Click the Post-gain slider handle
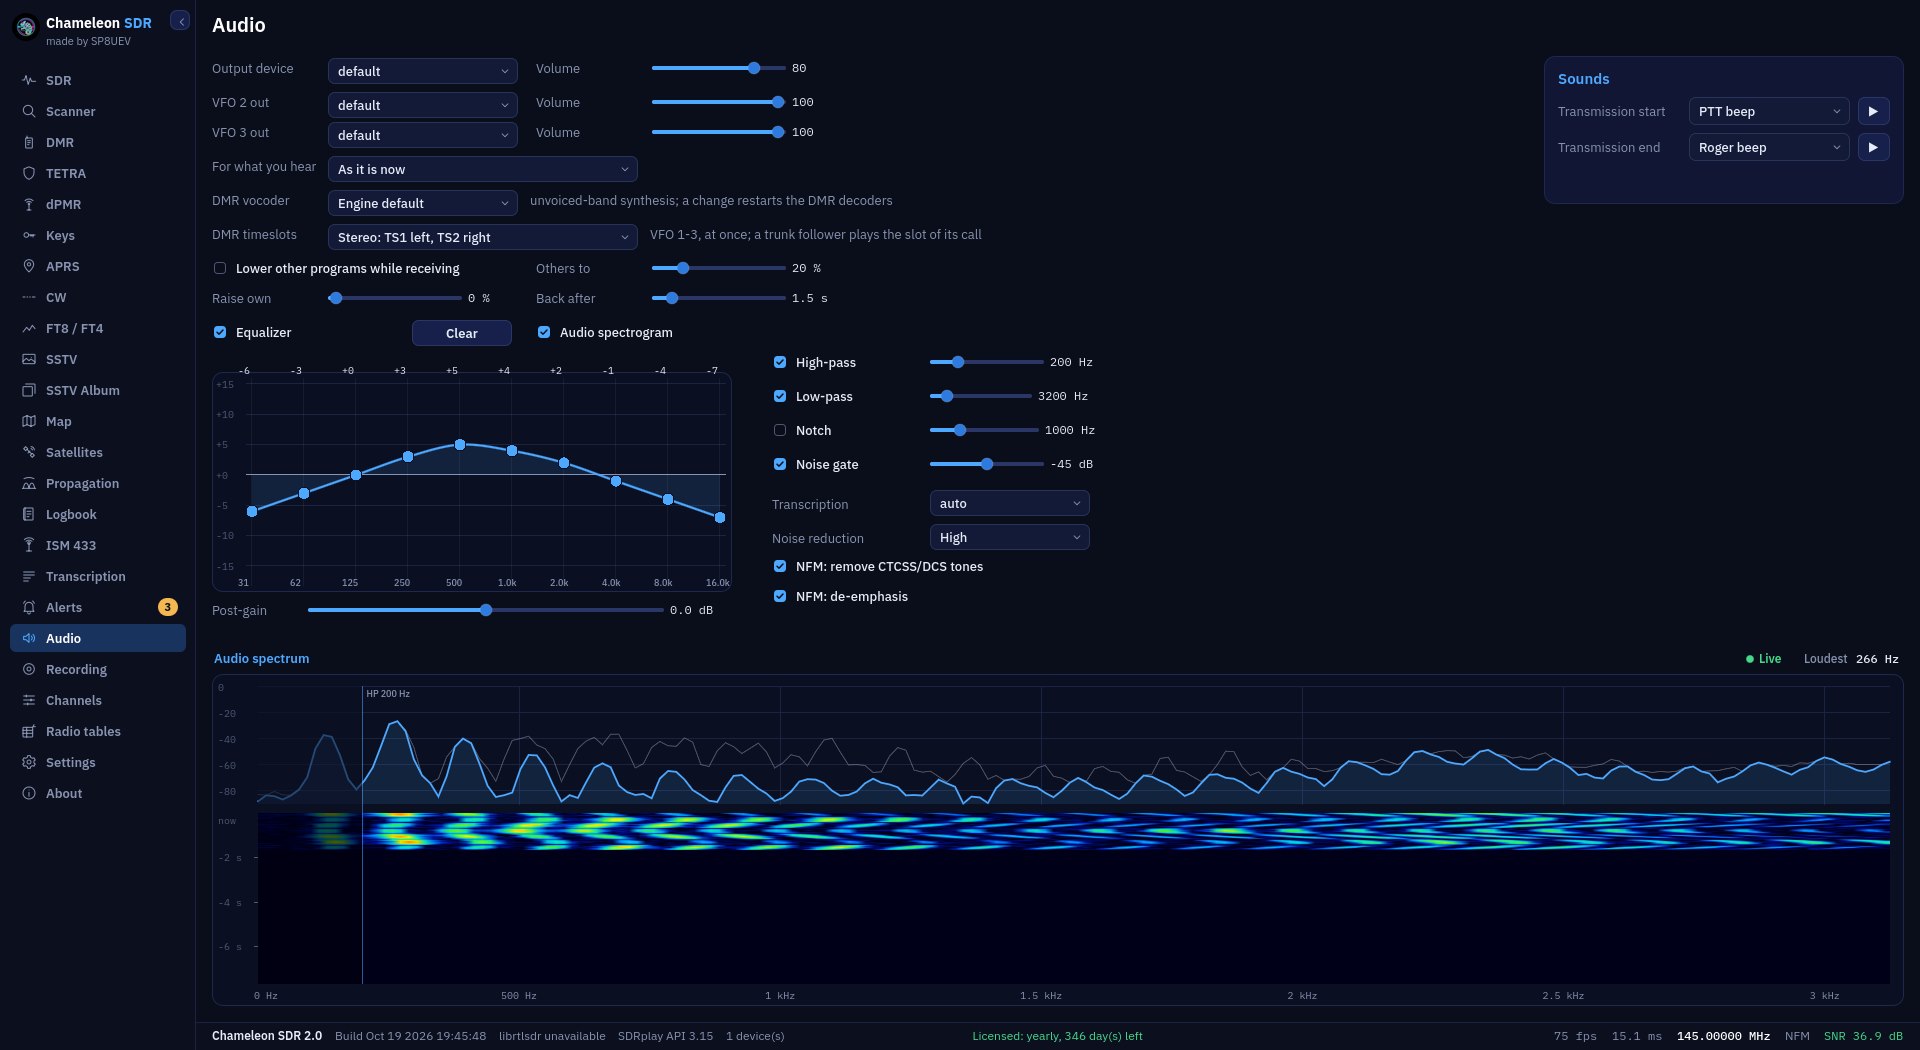 [486, 610]
